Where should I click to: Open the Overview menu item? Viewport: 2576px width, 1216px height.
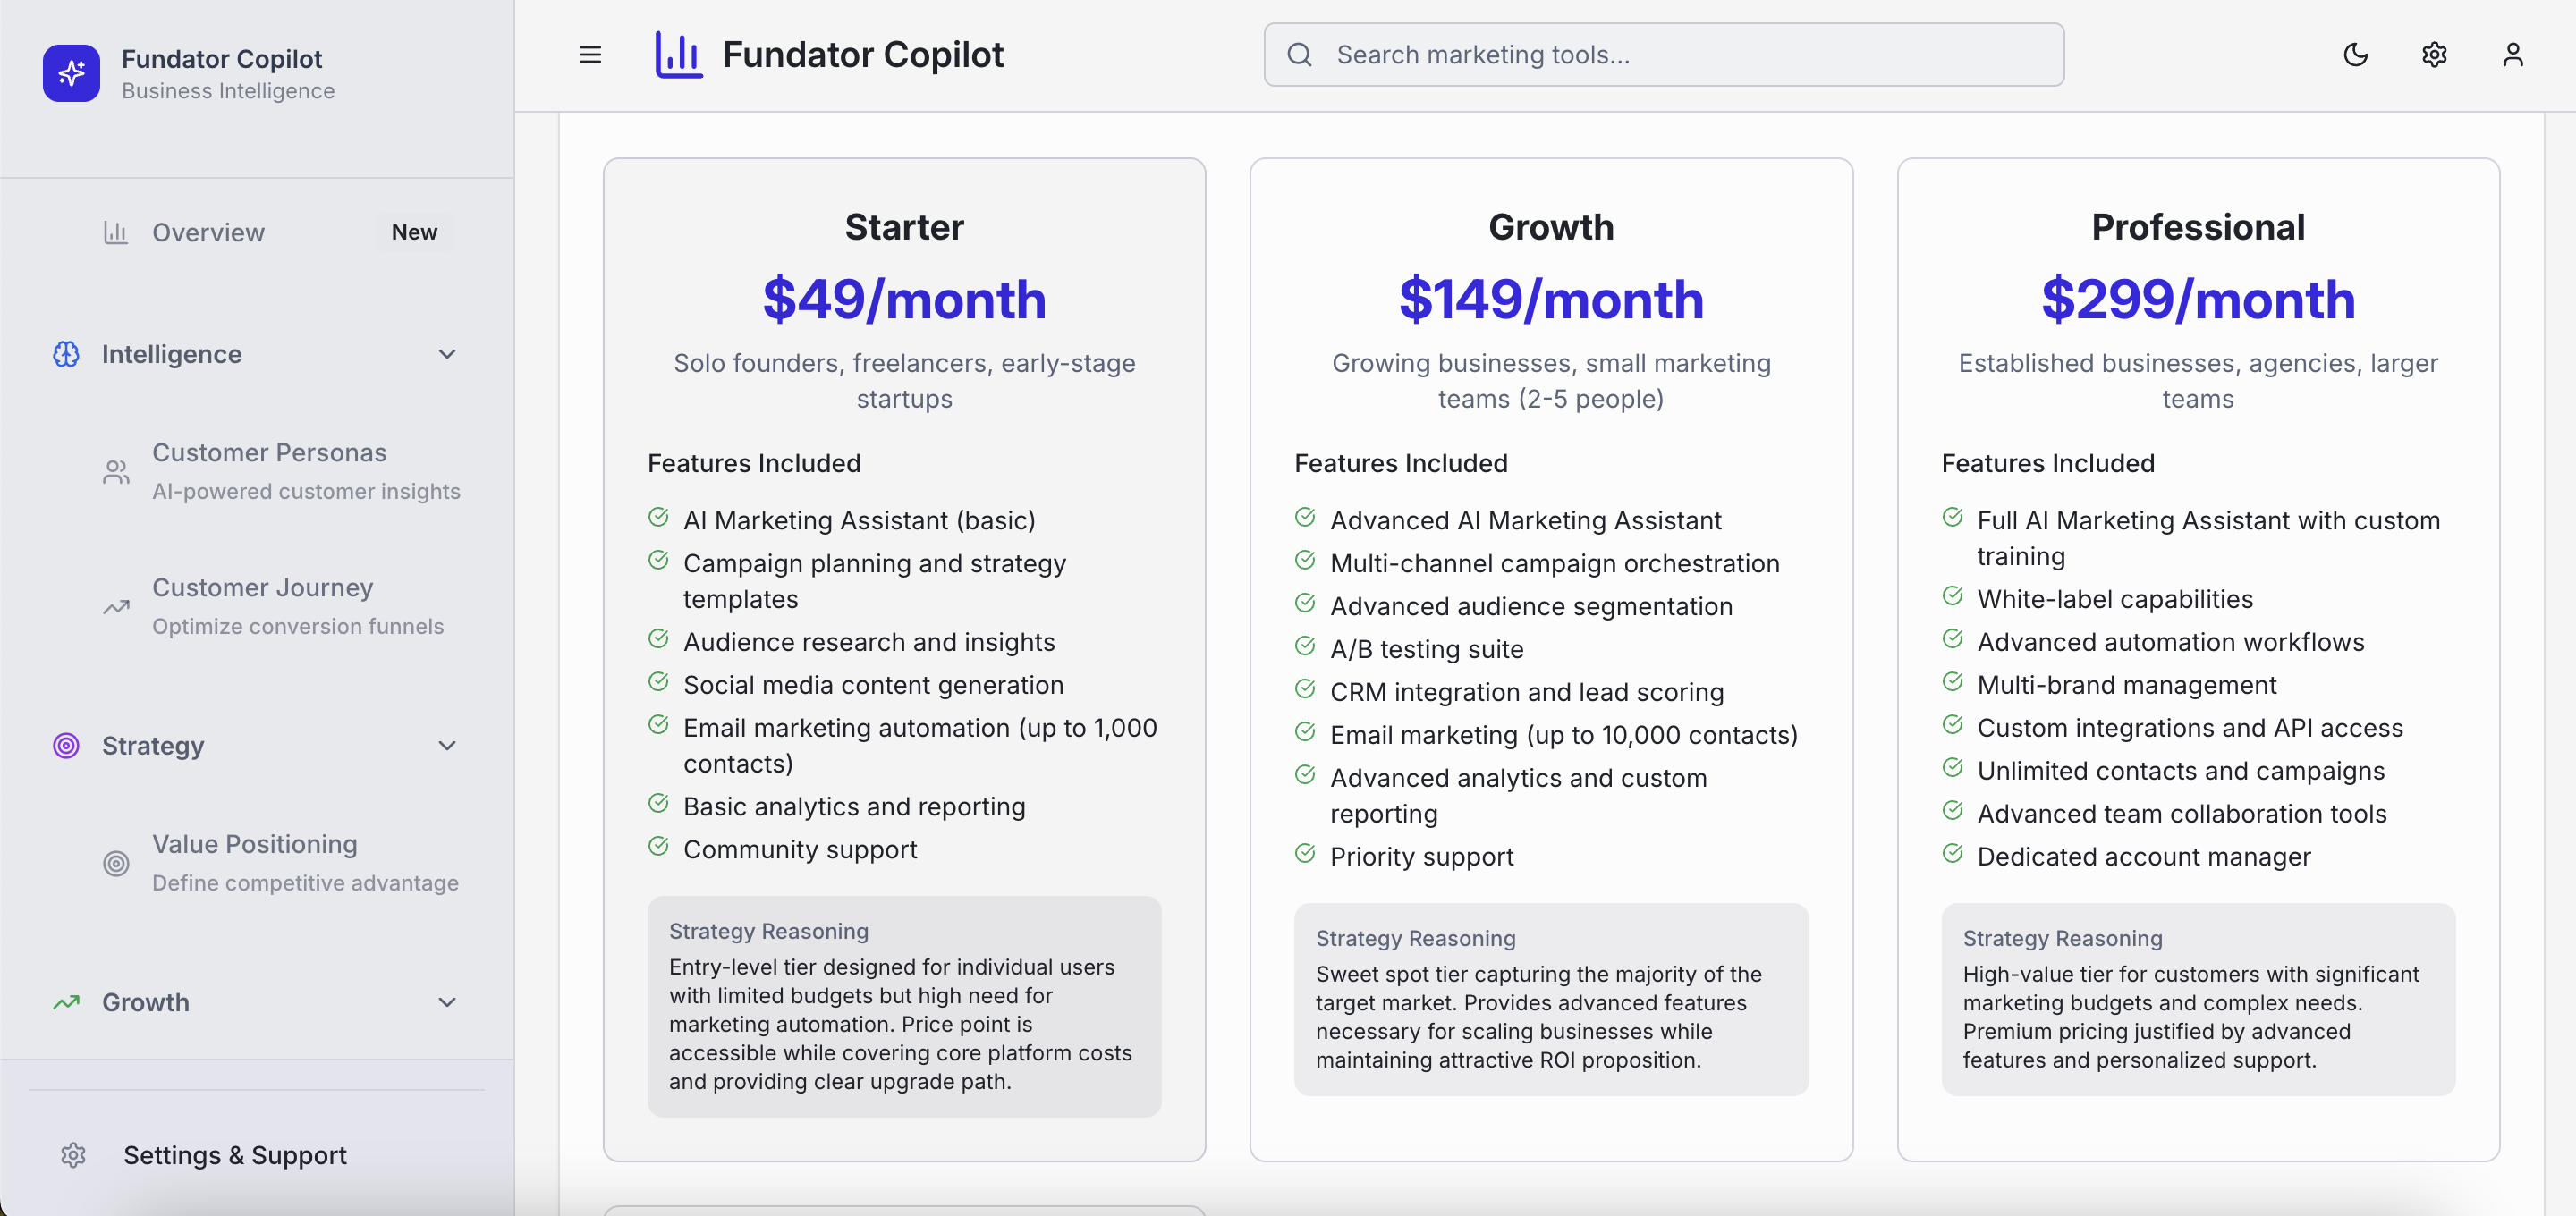pos(208,232)
